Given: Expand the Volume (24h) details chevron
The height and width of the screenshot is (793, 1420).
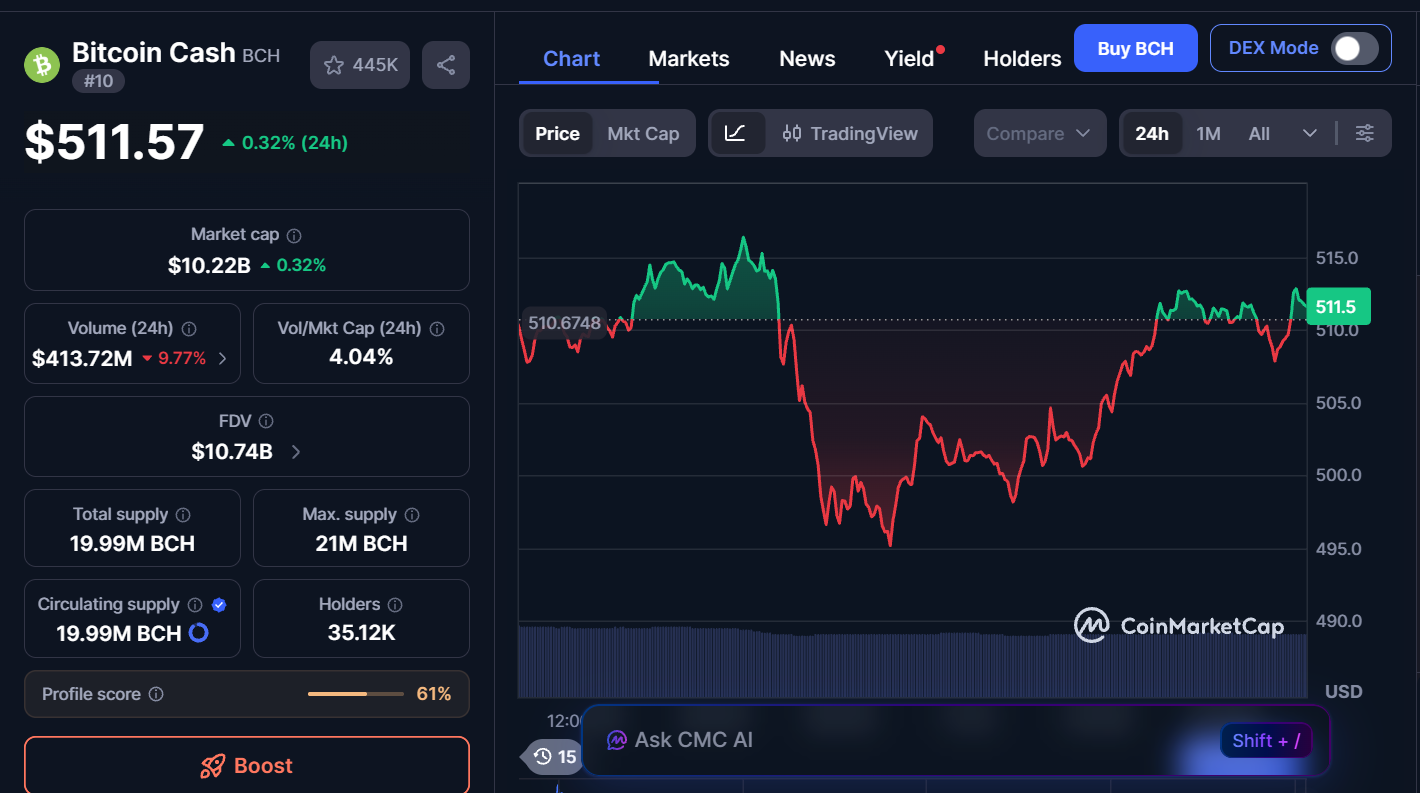Looking at the screenshot, I should coord(222,357).
